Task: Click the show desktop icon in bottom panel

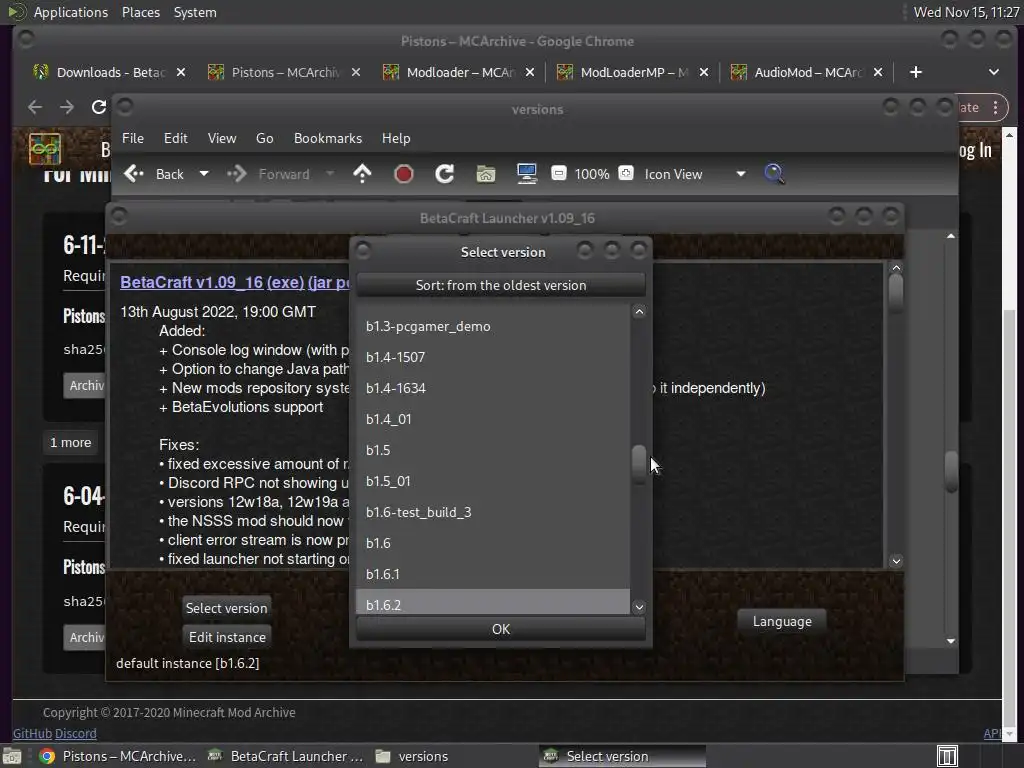Action: (x=12, y=756)
